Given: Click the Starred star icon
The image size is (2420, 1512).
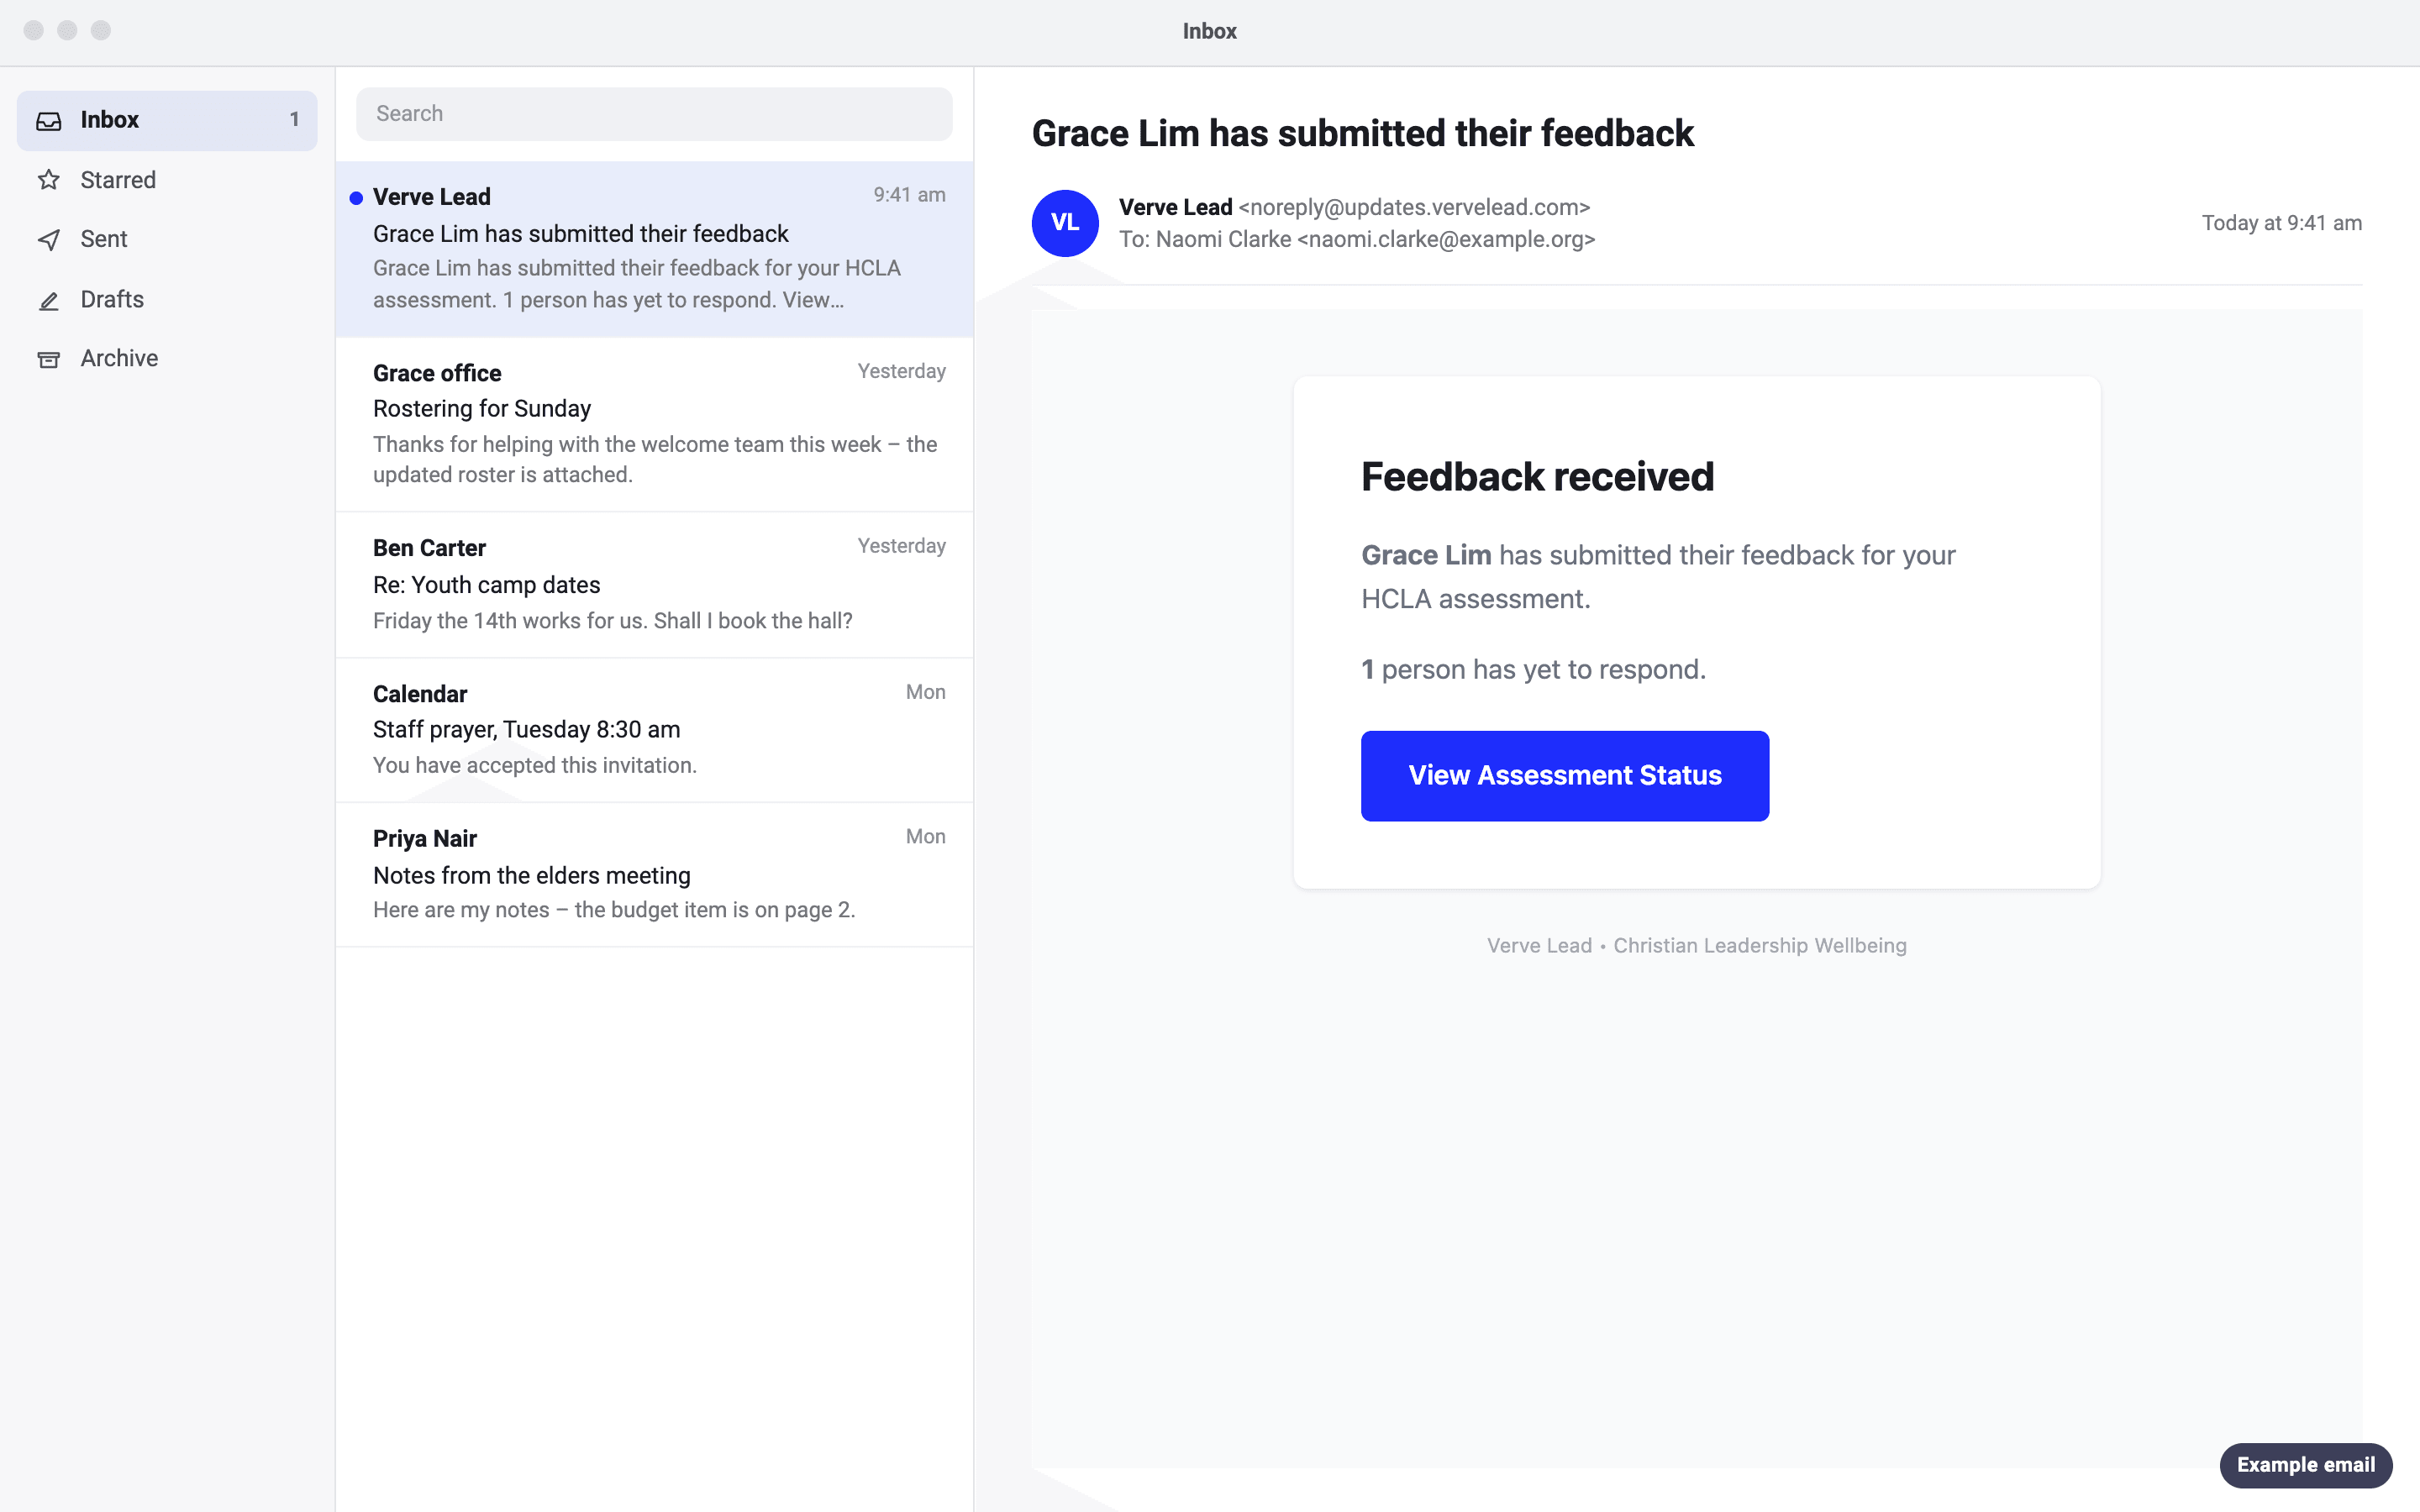Looking at the screenshot, I should click(x=49, y=180).
